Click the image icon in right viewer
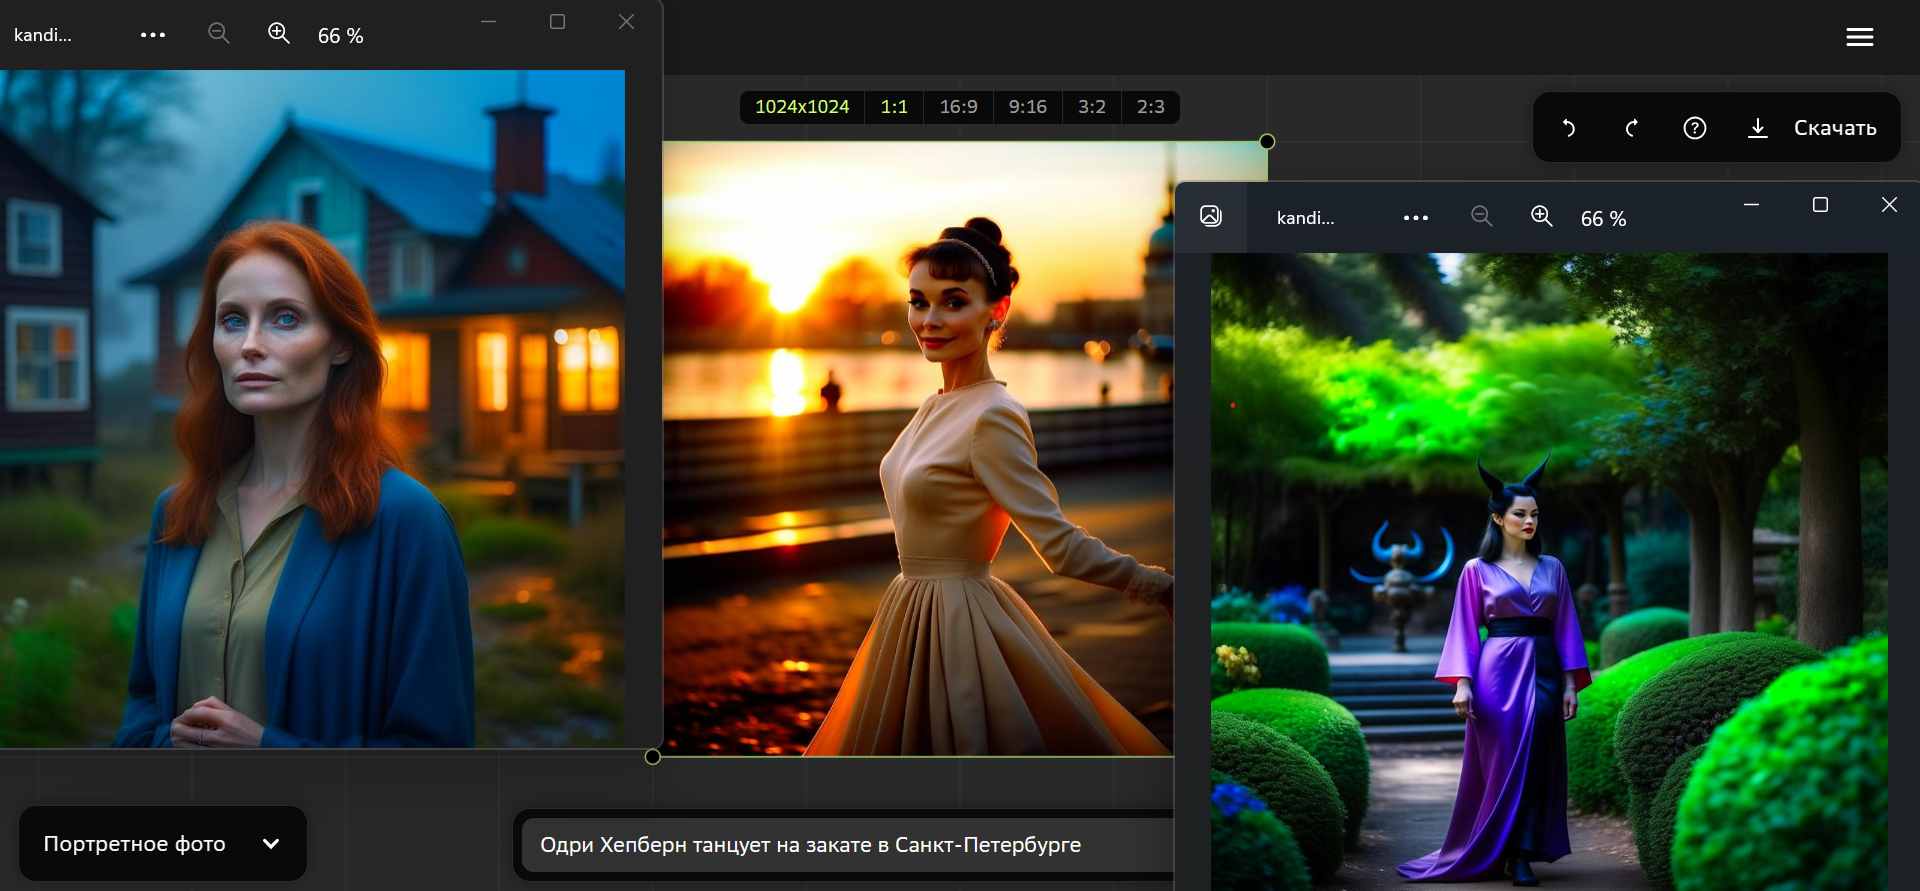1920x891 pixels. tap(1210, 216)
